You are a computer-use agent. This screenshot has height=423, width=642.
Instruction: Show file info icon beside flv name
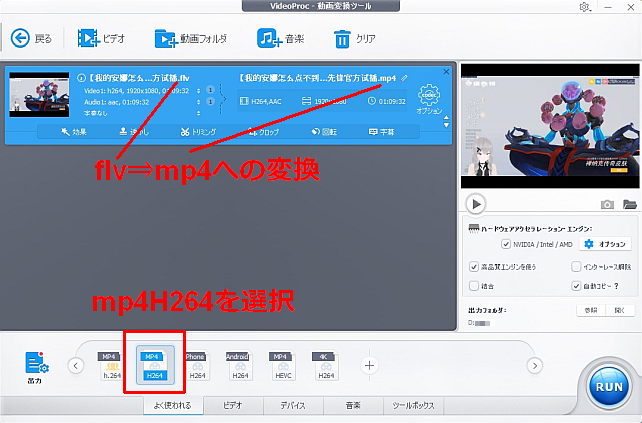81,78
